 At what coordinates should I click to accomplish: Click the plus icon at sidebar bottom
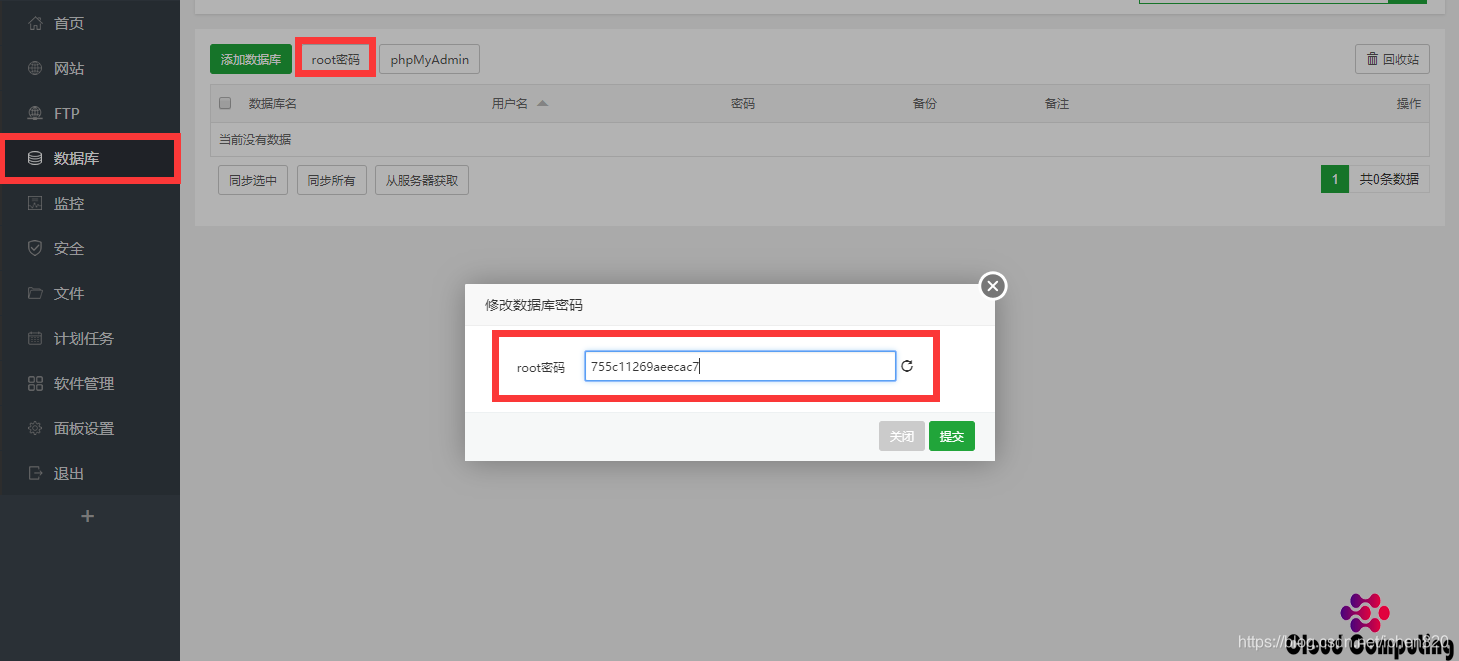[88, 516]
